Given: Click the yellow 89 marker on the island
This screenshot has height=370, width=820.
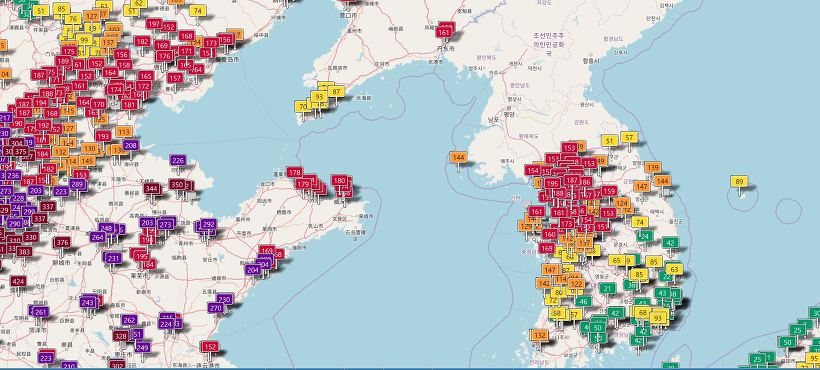Looking at the screenshot, I should pyautogui.click(x=739, y=182).
